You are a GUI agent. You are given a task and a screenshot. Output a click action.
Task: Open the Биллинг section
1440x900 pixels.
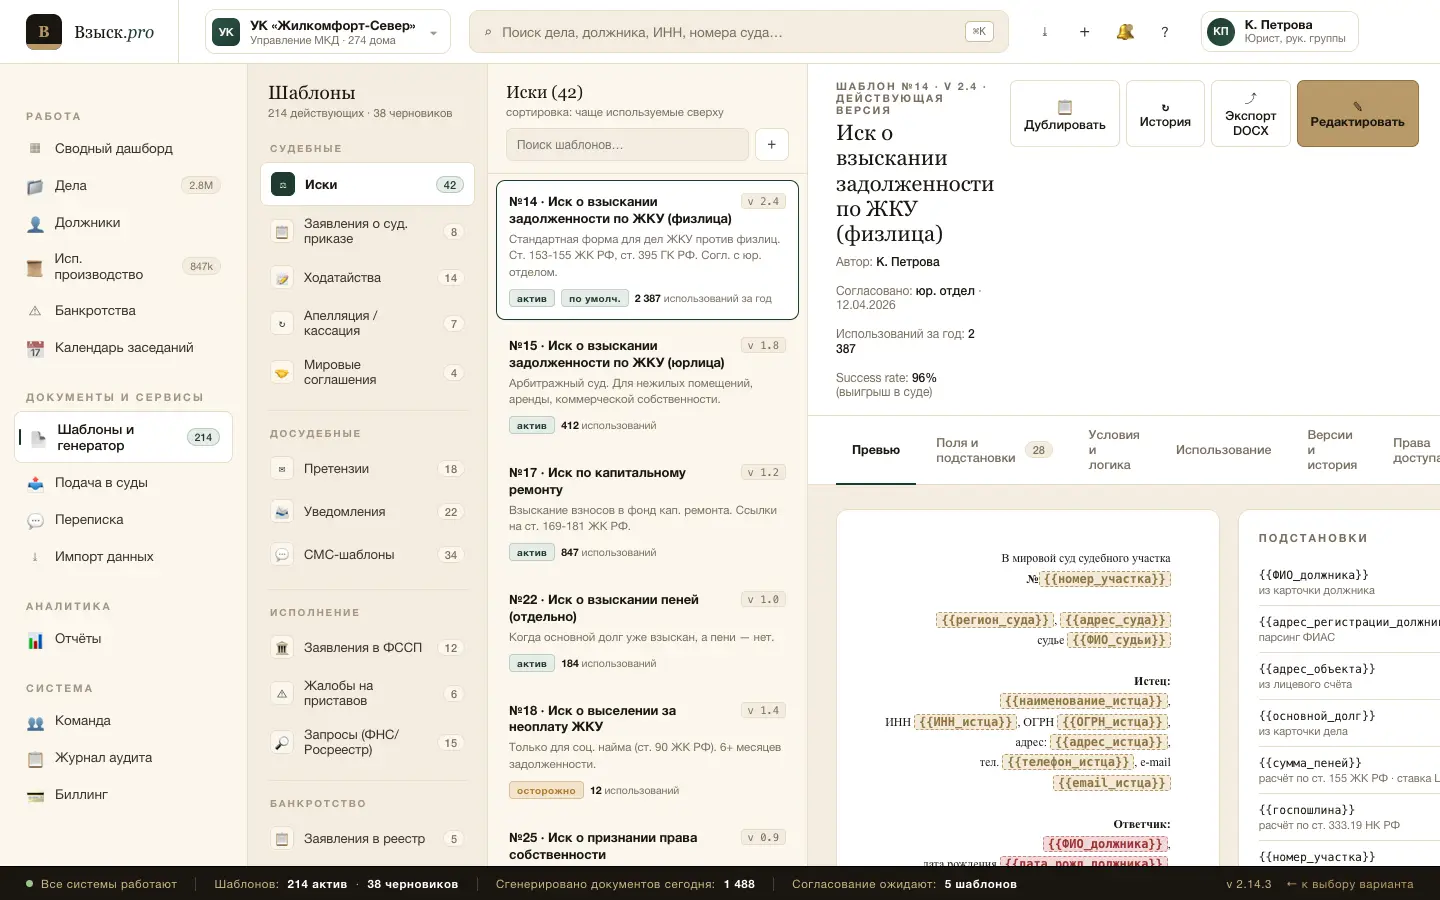coord(124,794)
